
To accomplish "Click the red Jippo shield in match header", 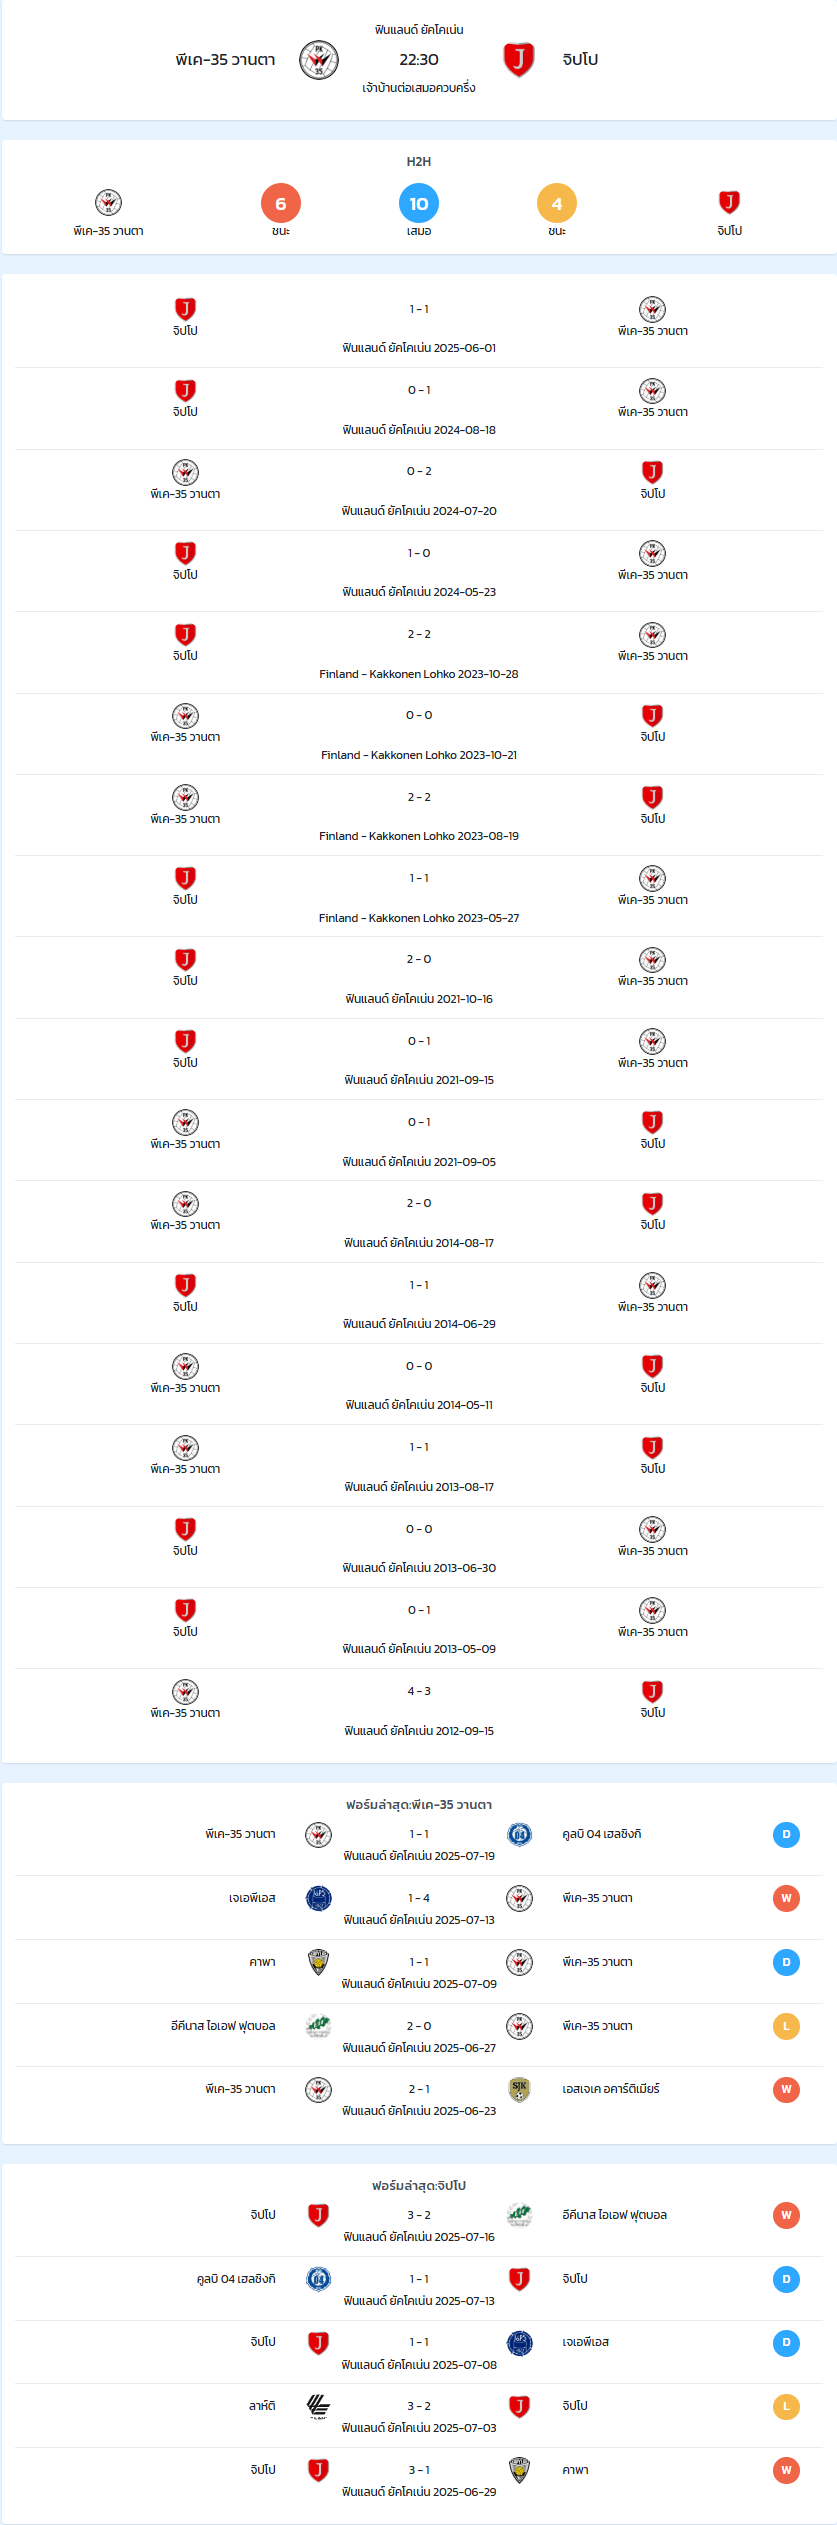I will [x=518, y=60].
